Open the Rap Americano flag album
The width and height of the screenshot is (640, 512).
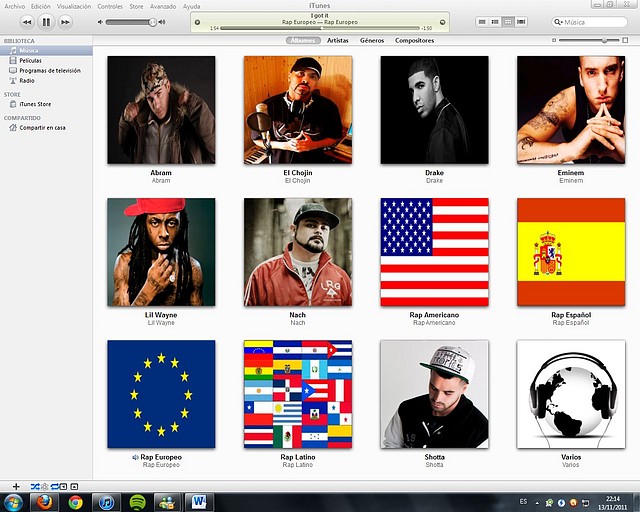click(434, 252)
